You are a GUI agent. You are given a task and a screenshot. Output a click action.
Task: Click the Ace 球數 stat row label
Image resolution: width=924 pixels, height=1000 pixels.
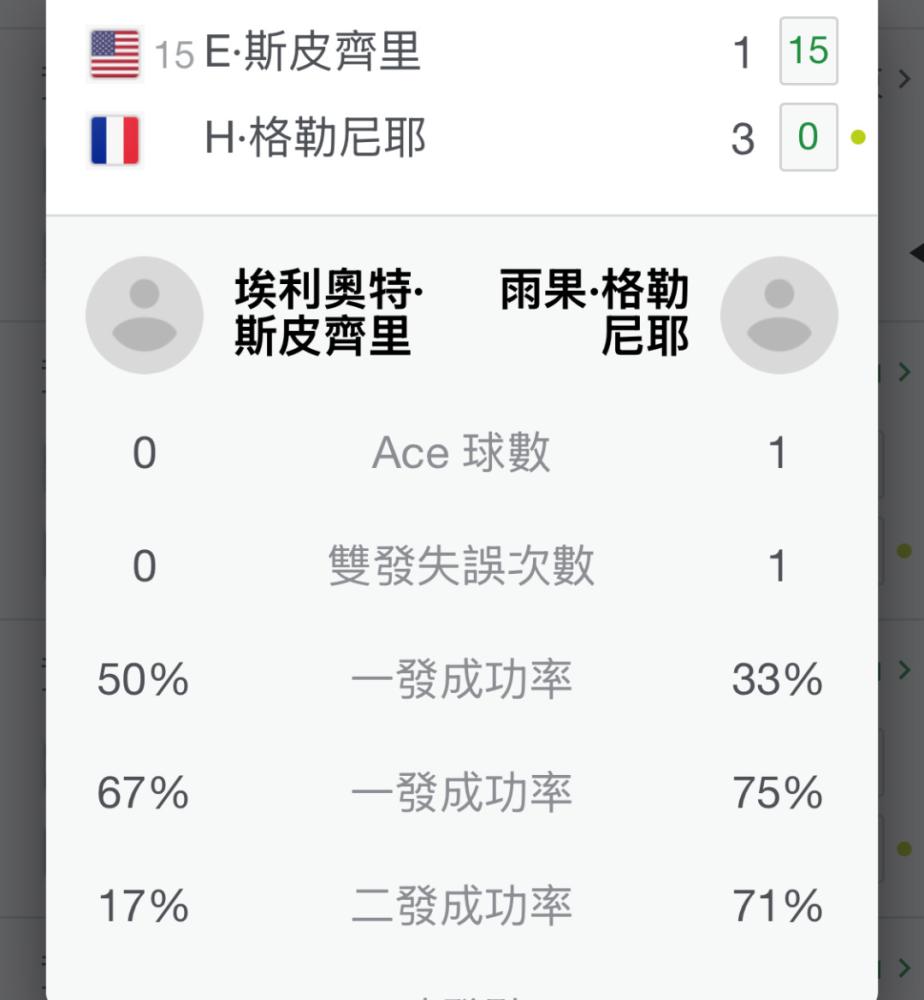point(461,453)
